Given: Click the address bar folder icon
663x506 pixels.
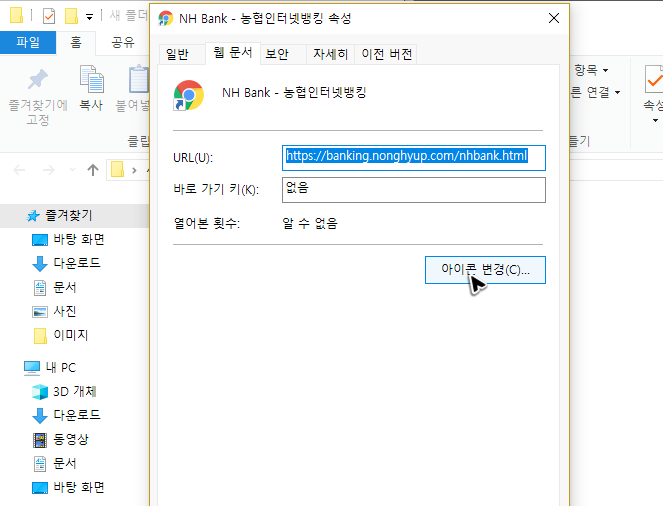Looking at the screenshot, I should [117, 170].
